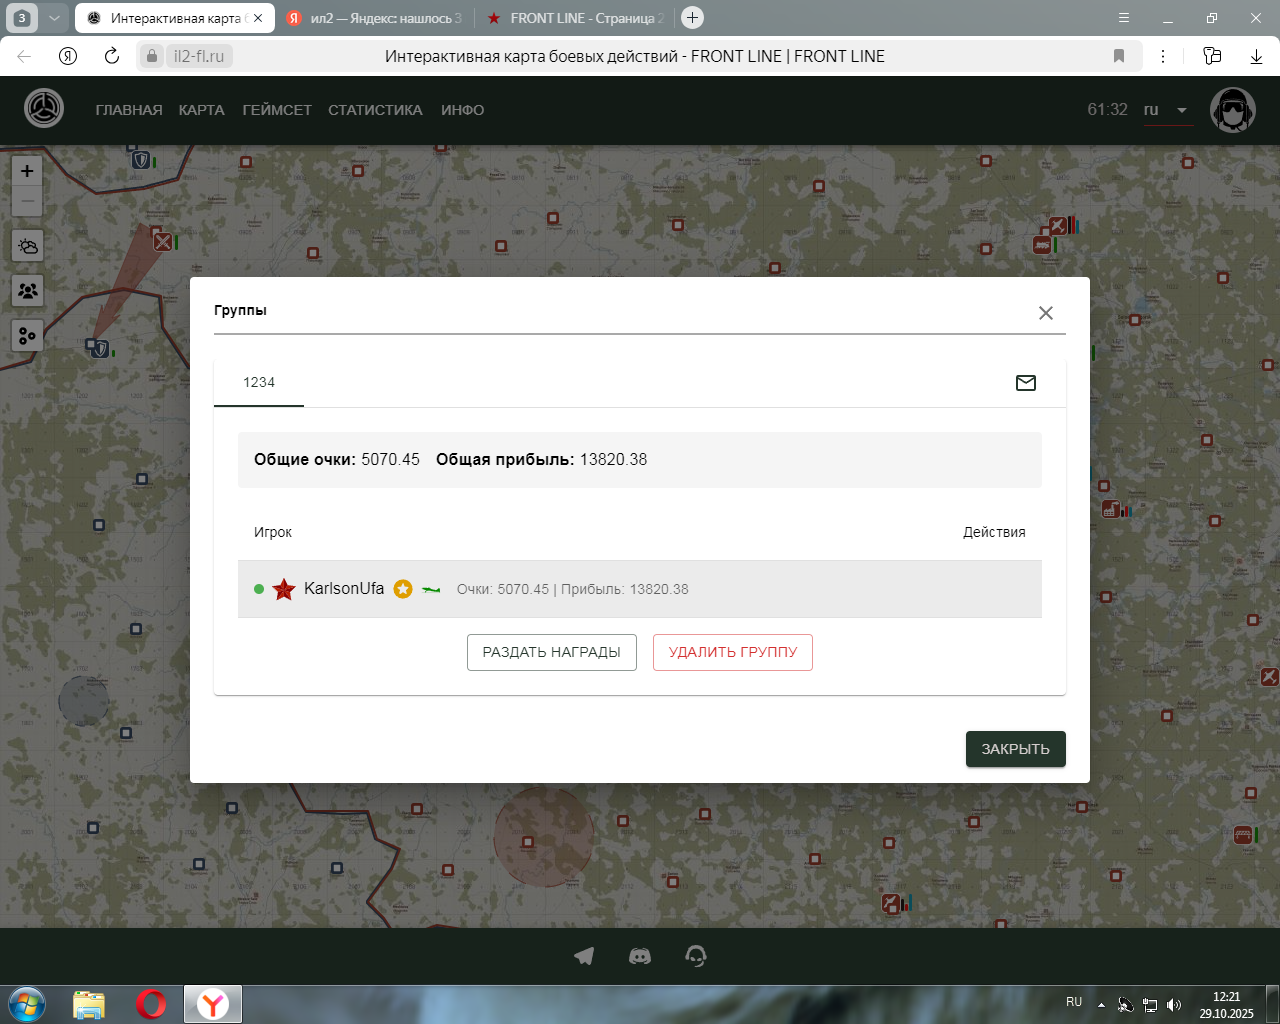Click the Общие очки 5070.45 total
This screenshot has width=1280, height=1024.
tap(337, 460)
